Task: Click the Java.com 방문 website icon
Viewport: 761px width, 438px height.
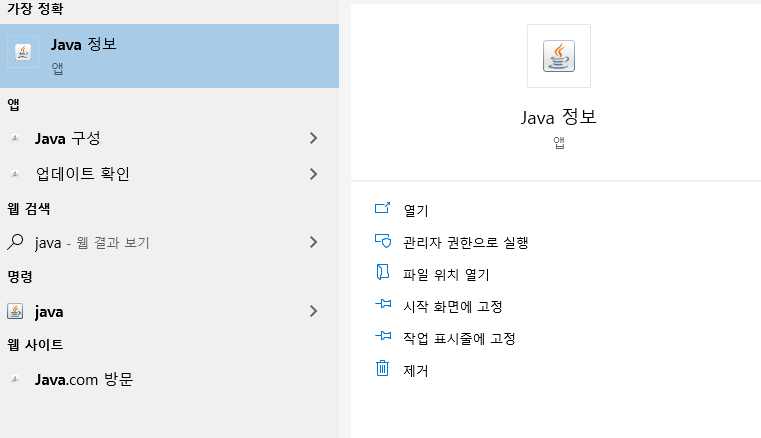Action: 15,379
